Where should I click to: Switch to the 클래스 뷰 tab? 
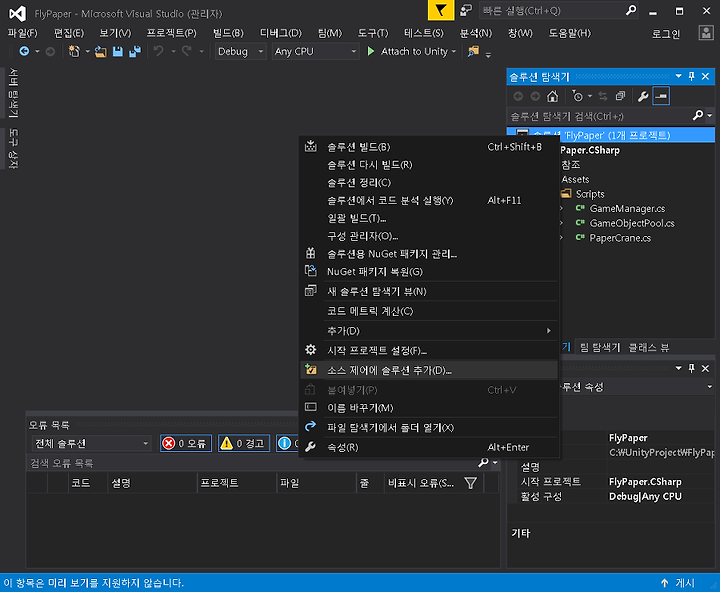coord(648,347)
